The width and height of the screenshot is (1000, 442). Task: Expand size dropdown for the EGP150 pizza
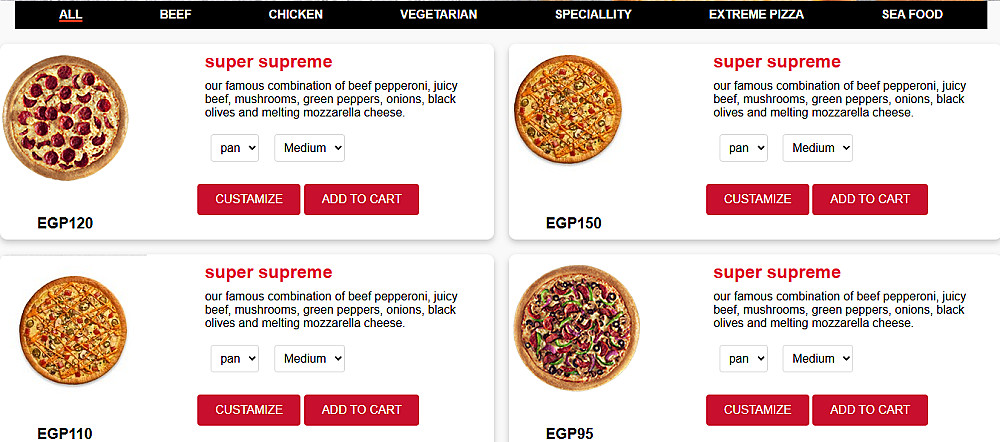[x=817, y=148]
